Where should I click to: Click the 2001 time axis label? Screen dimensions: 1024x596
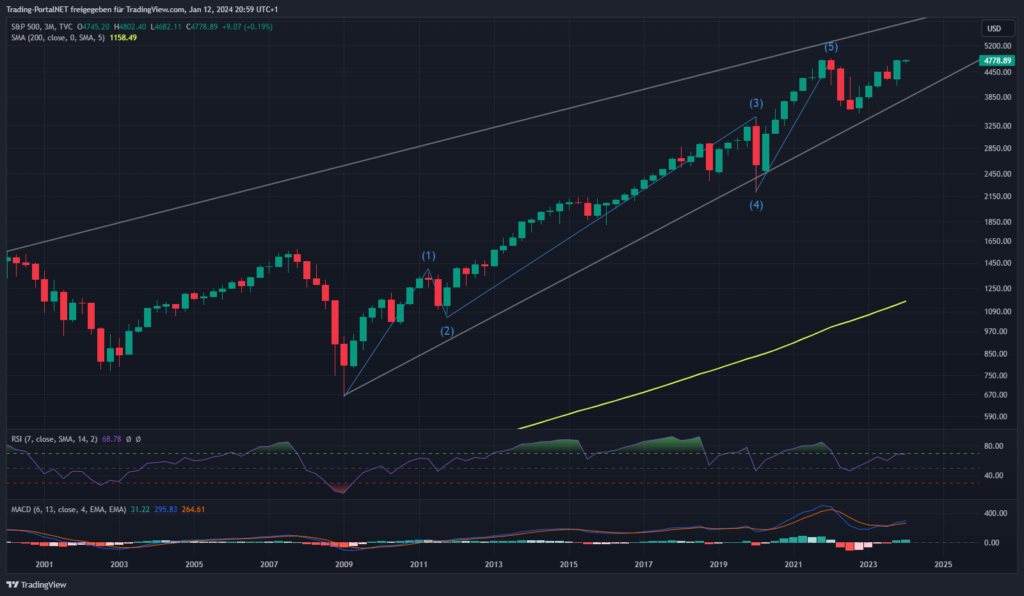click(x=44, y=565)
